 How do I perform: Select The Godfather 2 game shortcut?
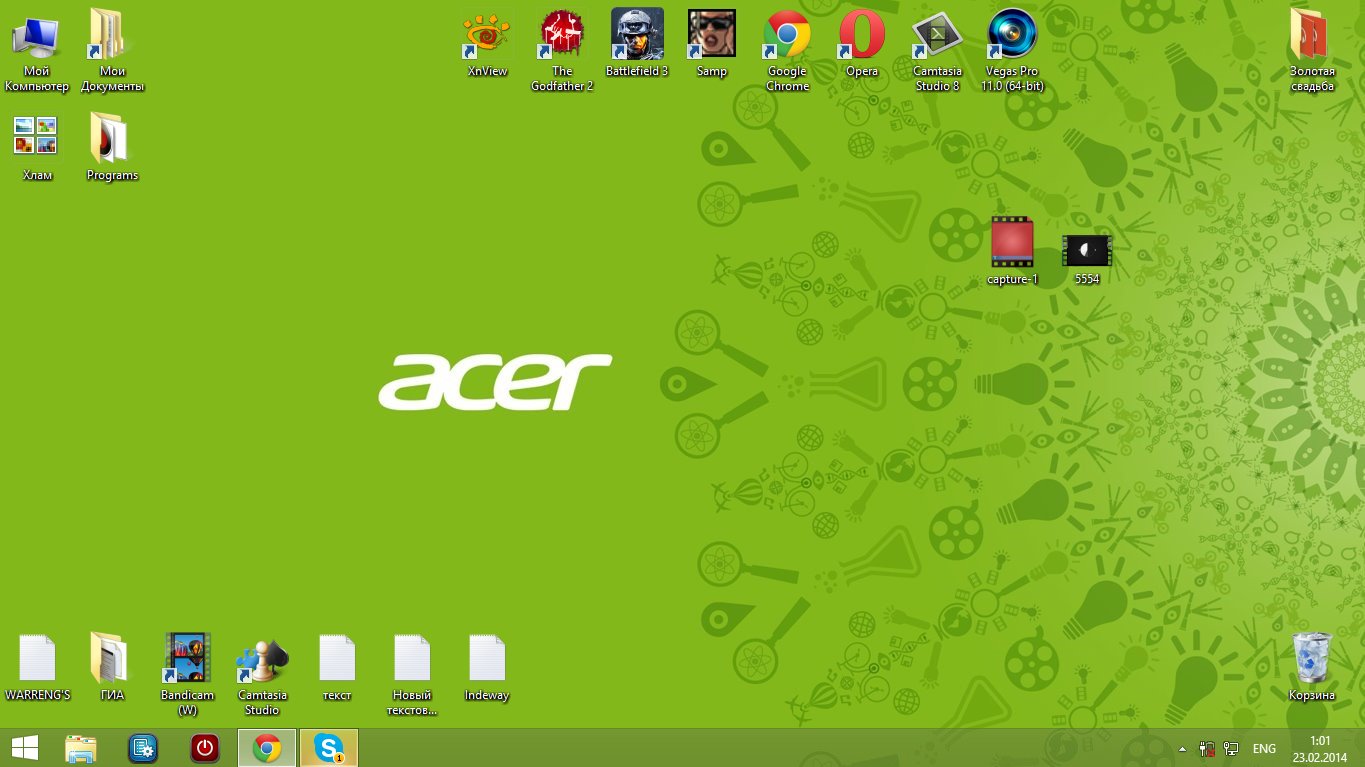tap(562, 50)
